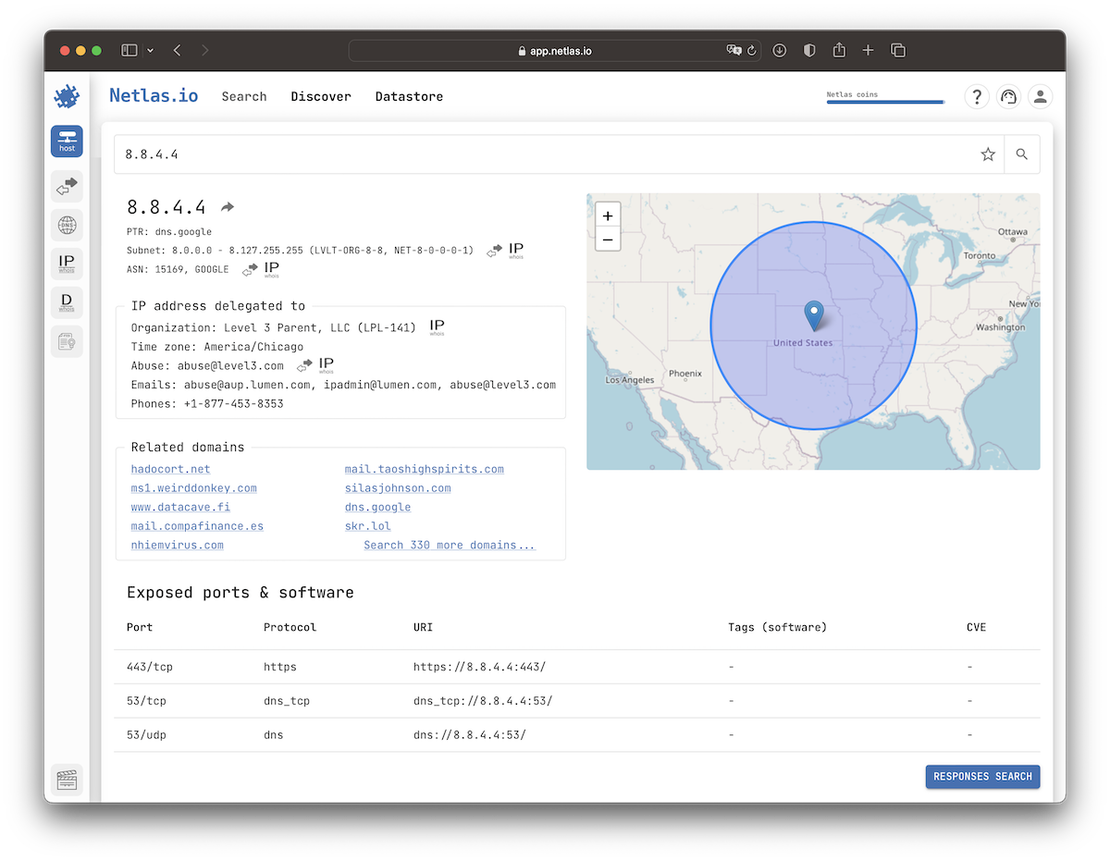Toggle the shield icon in the browser toolbar
1110x861 pixels.
click(x=809, y=50)
